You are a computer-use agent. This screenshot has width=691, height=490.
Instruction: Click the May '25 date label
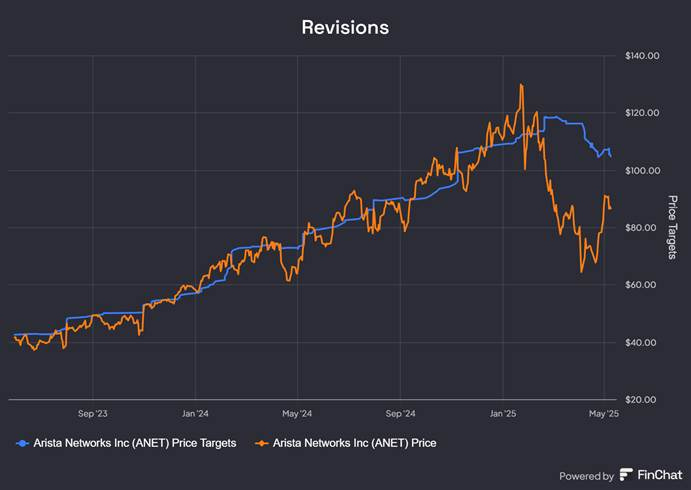[x=604, y=414]
